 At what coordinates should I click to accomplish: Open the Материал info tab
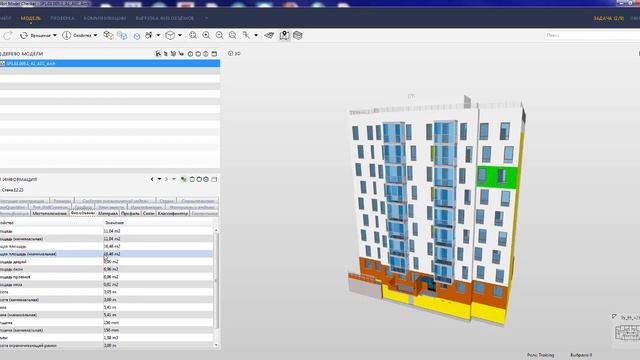pos(108,213)
